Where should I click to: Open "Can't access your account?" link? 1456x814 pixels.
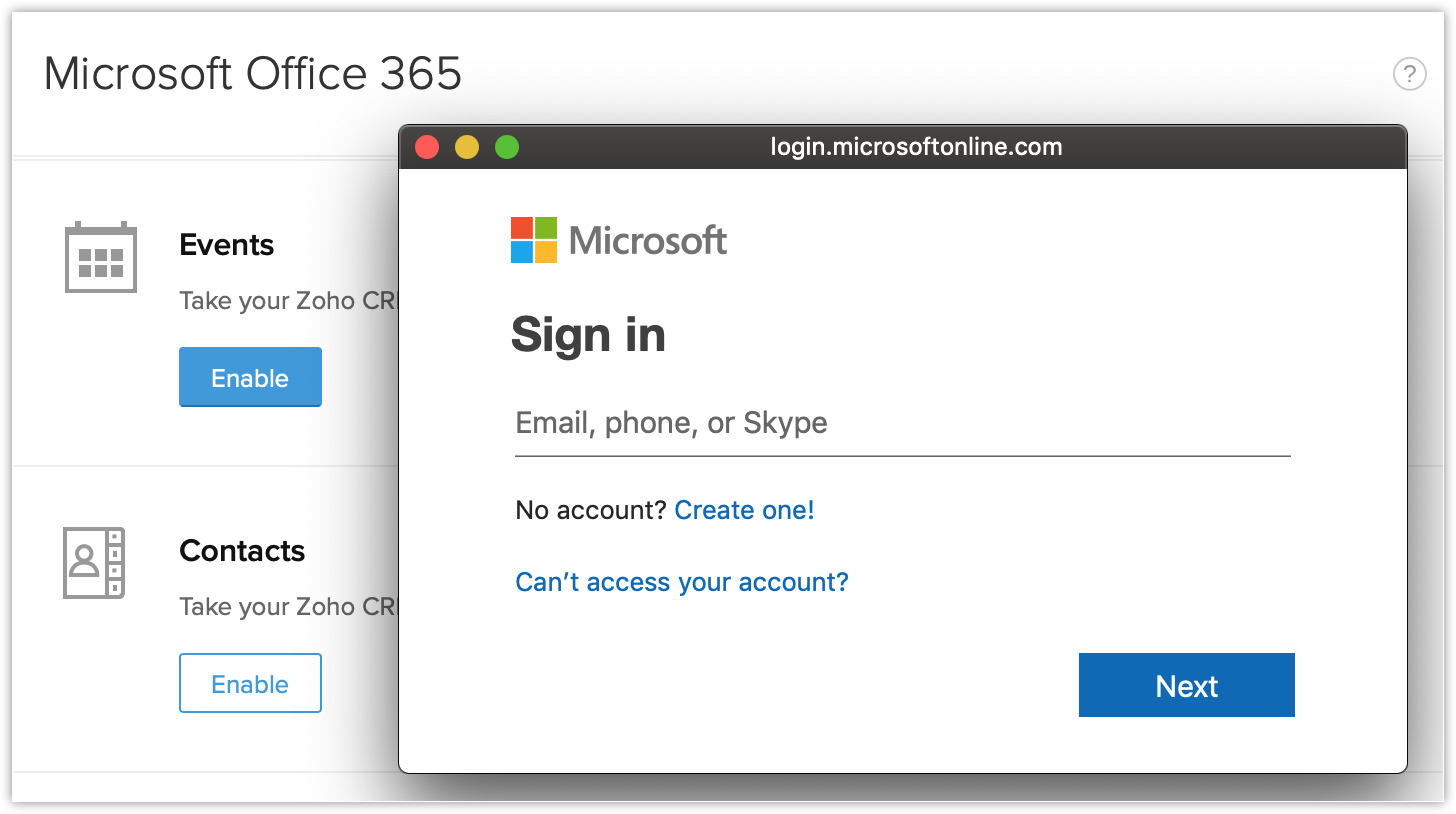click(681, 582)
